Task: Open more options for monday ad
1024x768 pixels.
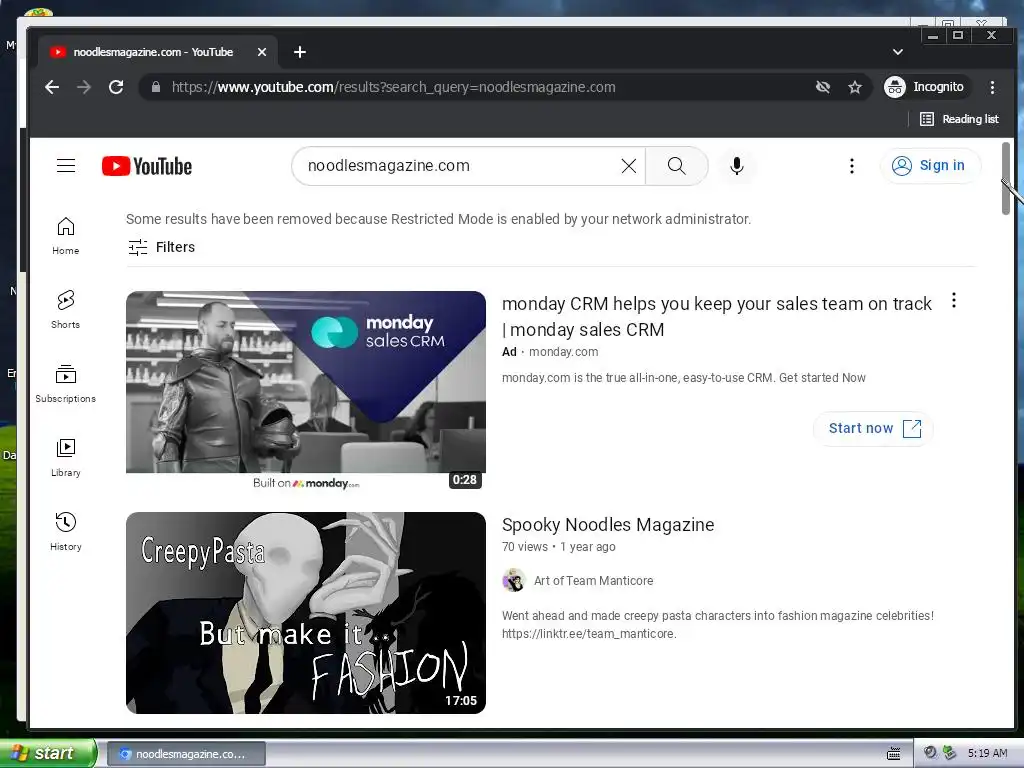Action: tap(953, 300)
